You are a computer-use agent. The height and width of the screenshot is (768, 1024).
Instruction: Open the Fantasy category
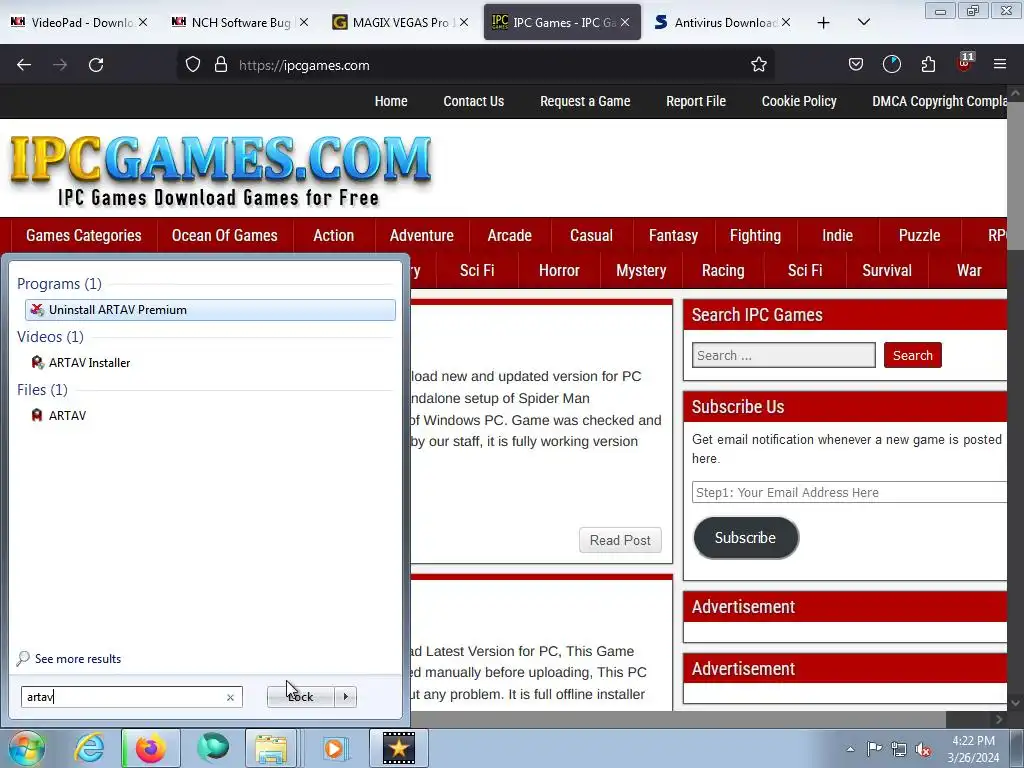[x=673, y=235]
